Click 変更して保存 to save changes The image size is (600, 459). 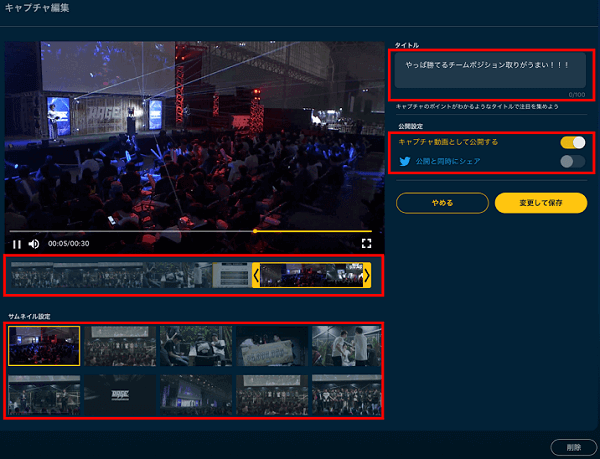[x=540, y=203]
